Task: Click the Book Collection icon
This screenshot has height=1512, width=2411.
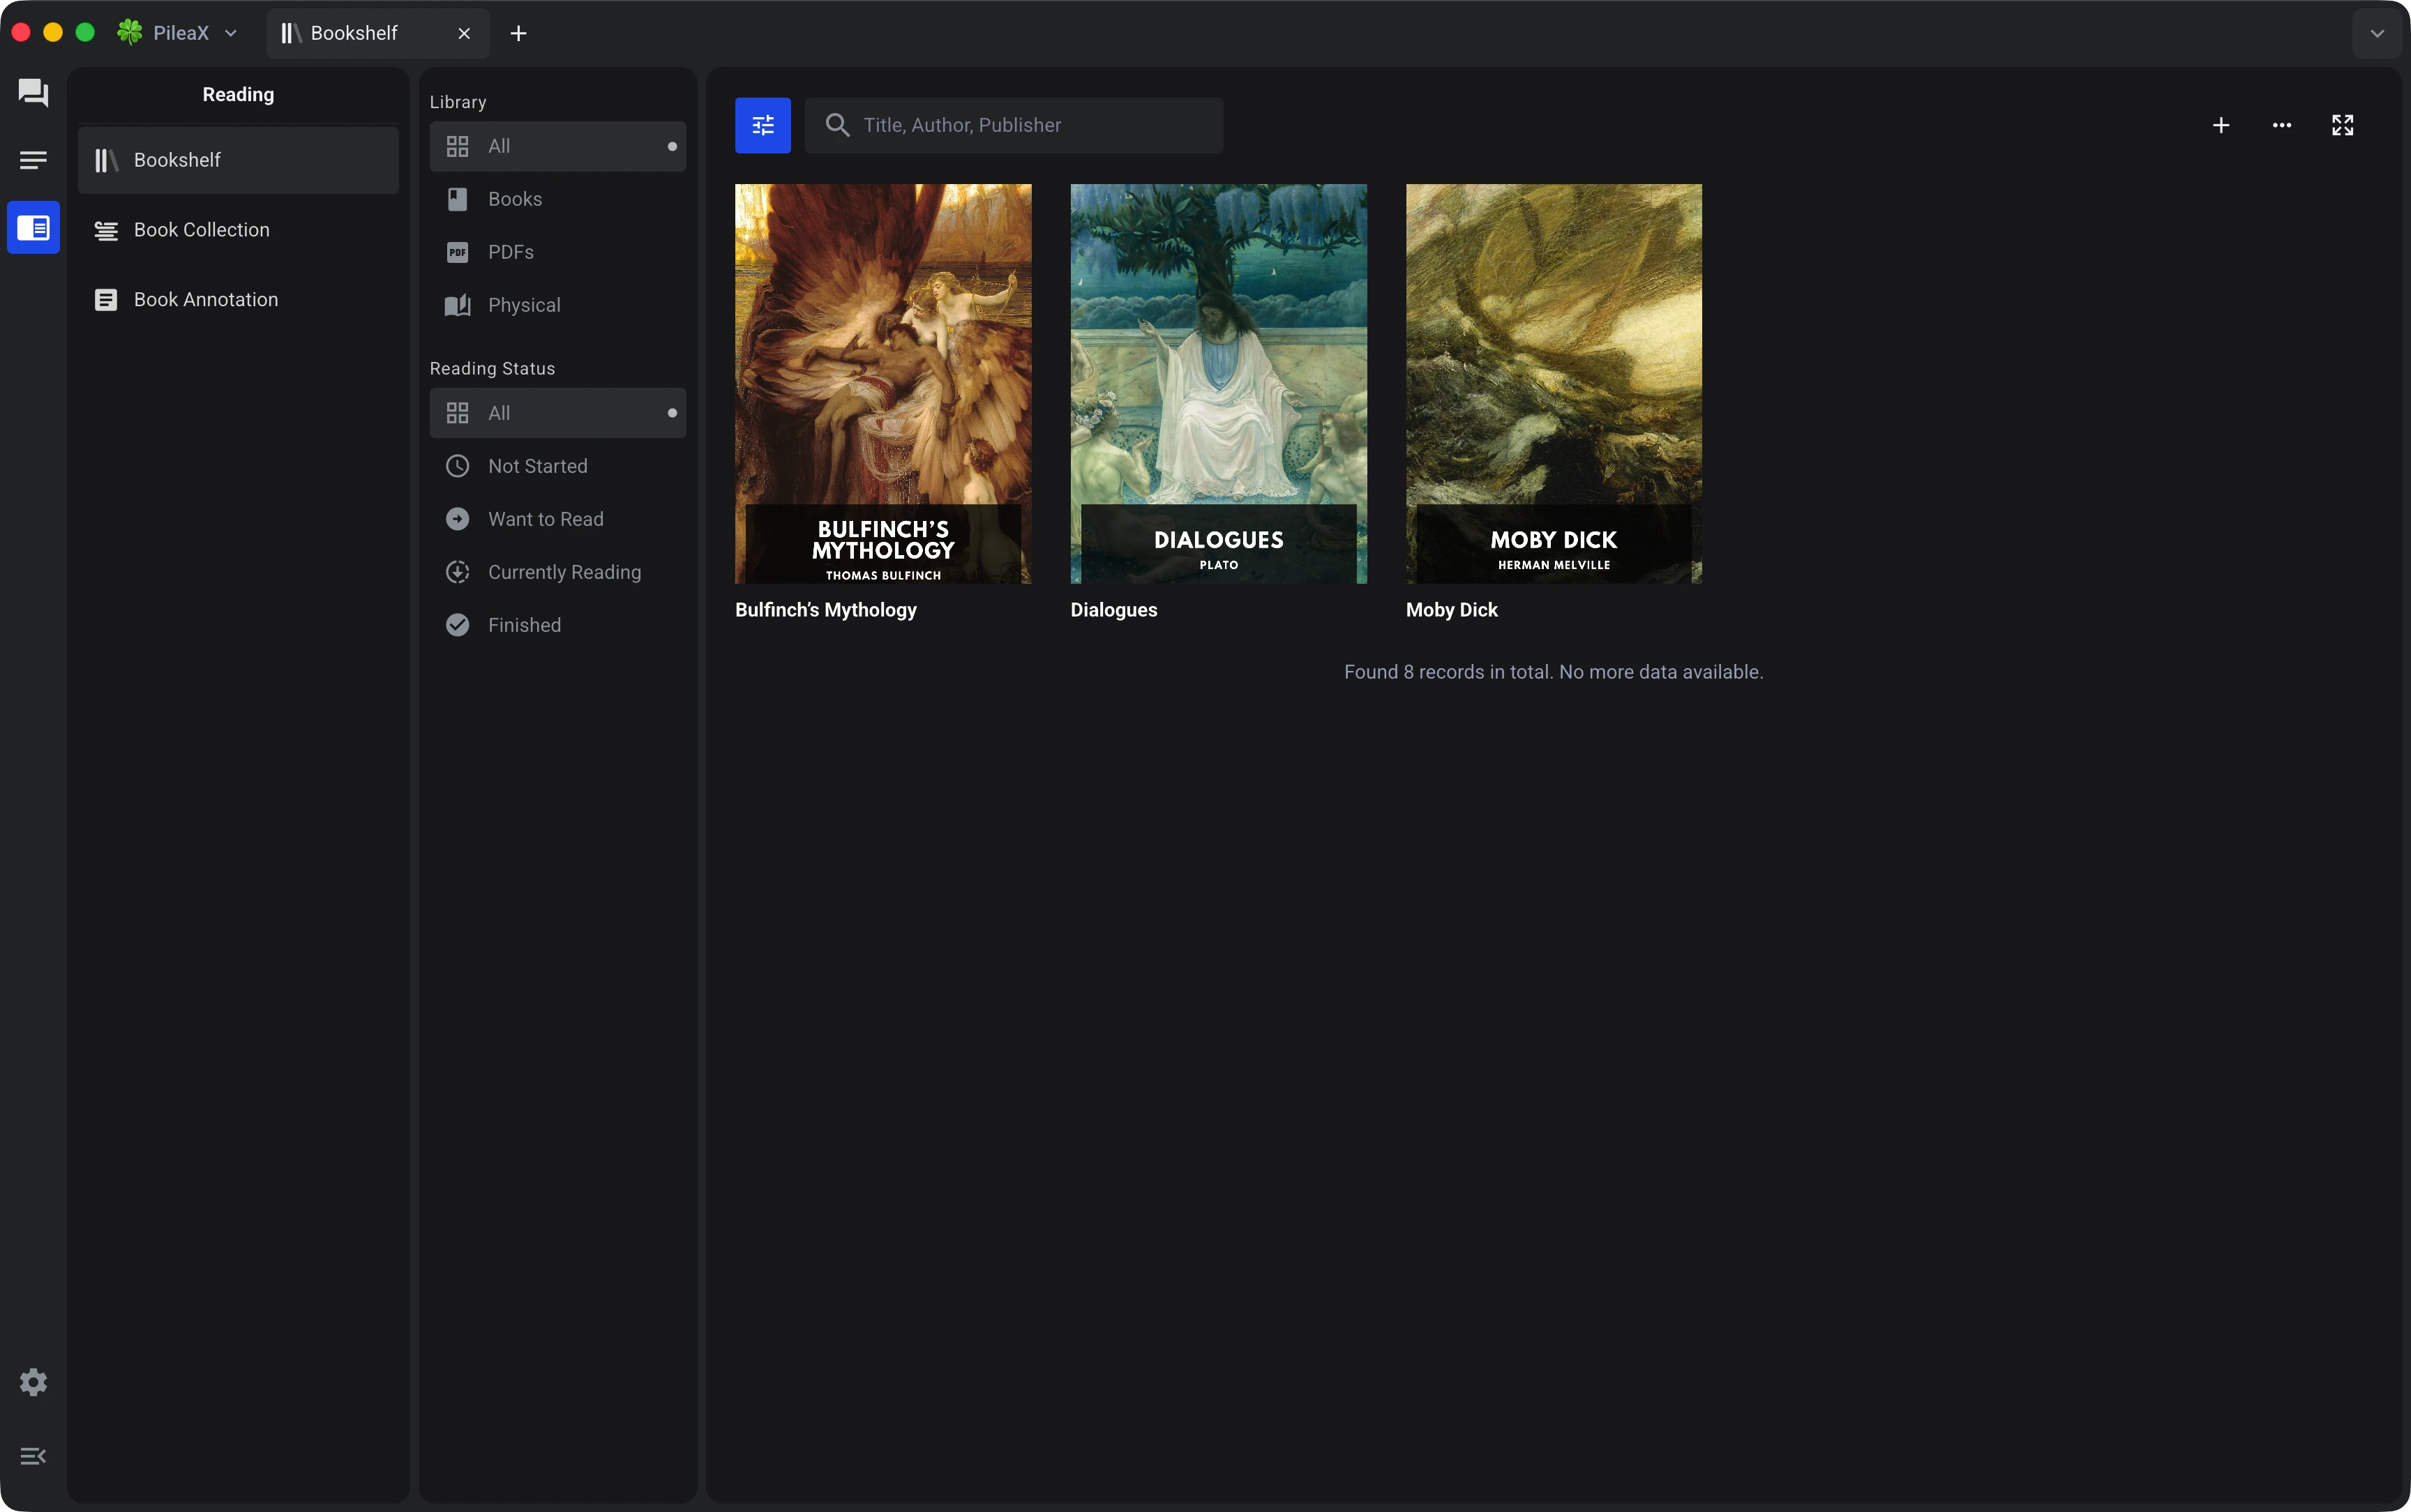Action: [x=106, y=230]
